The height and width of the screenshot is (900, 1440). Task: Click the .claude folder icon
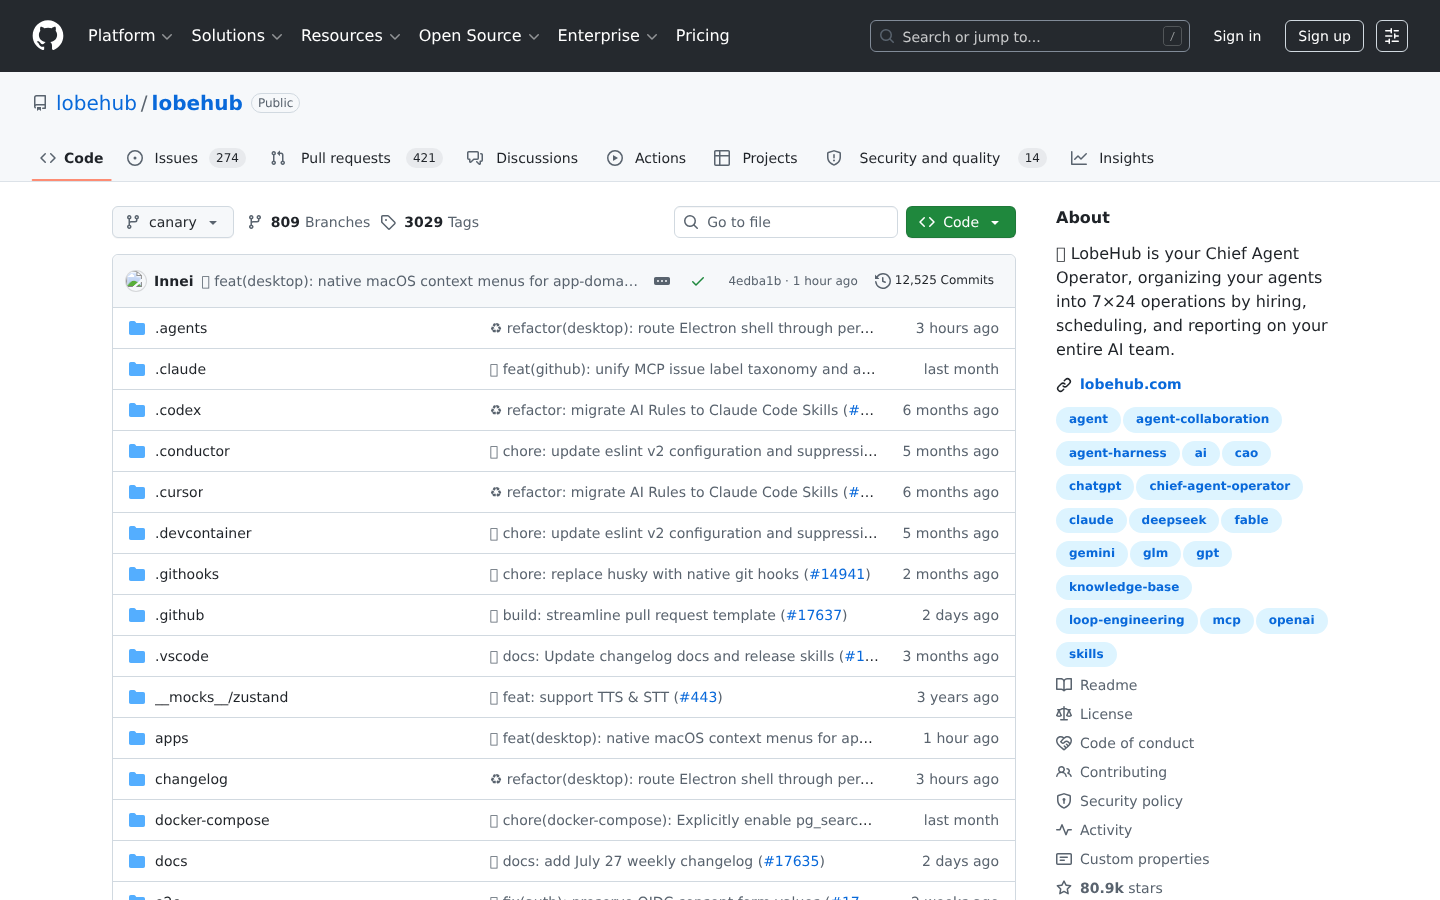(x=137, y=369)
